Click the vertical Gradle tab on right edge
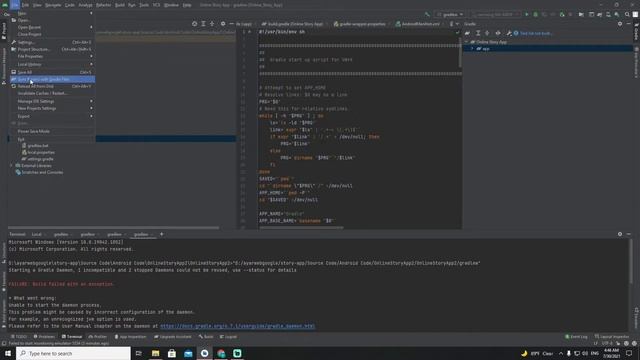This screenshot has height=360, width=640. 636,31
